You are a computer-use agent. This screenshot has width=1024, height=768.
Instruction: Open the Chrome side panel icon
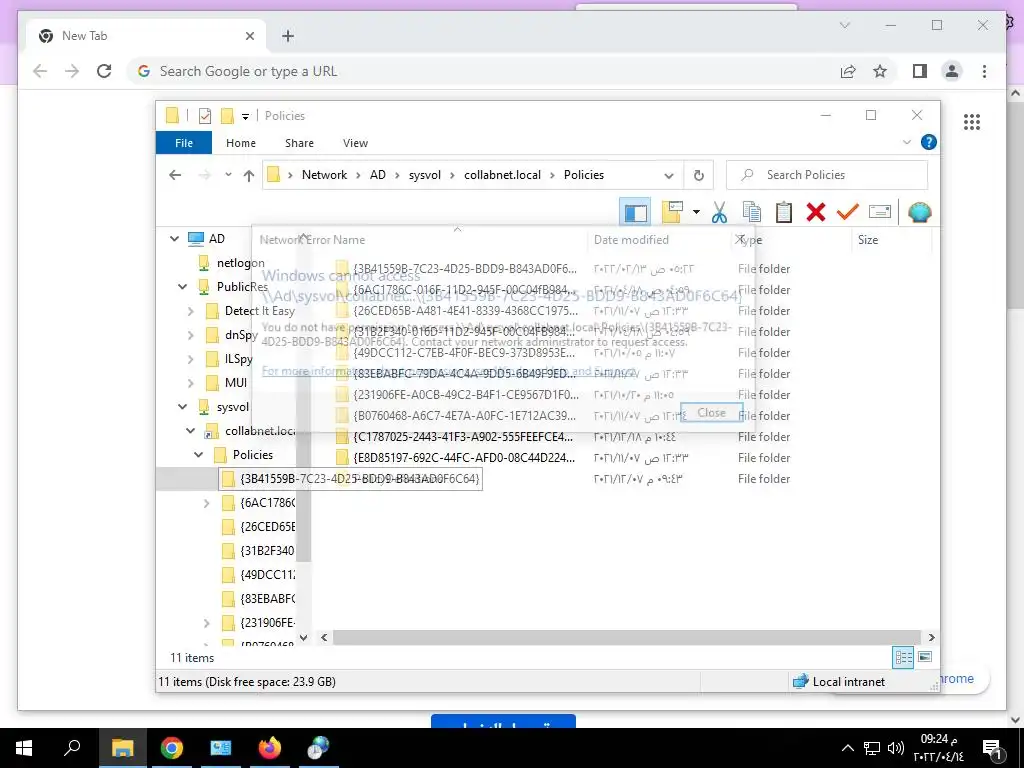click(920, 71)
